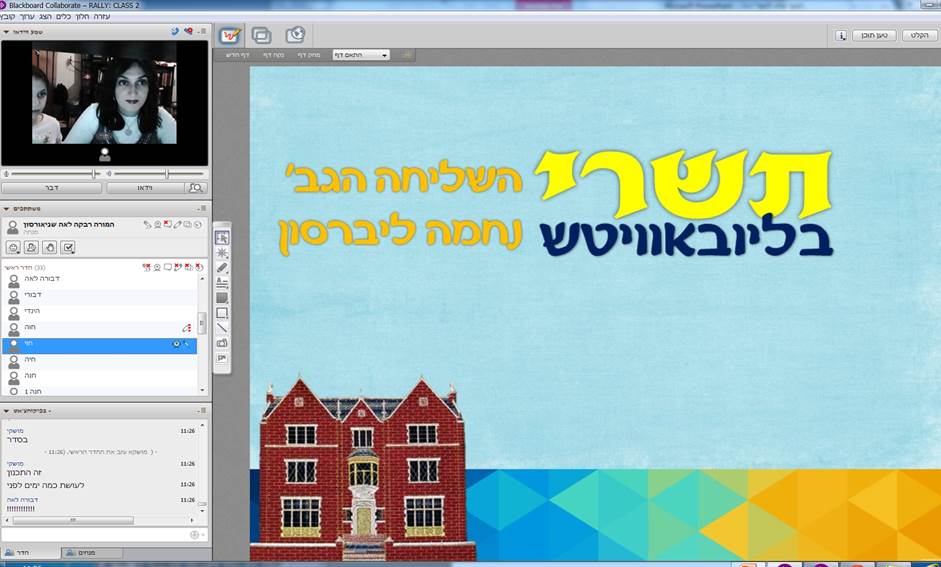Click the new page button in whiteboard bar
This screenshot has height=567, width=941.
[238, 55]
